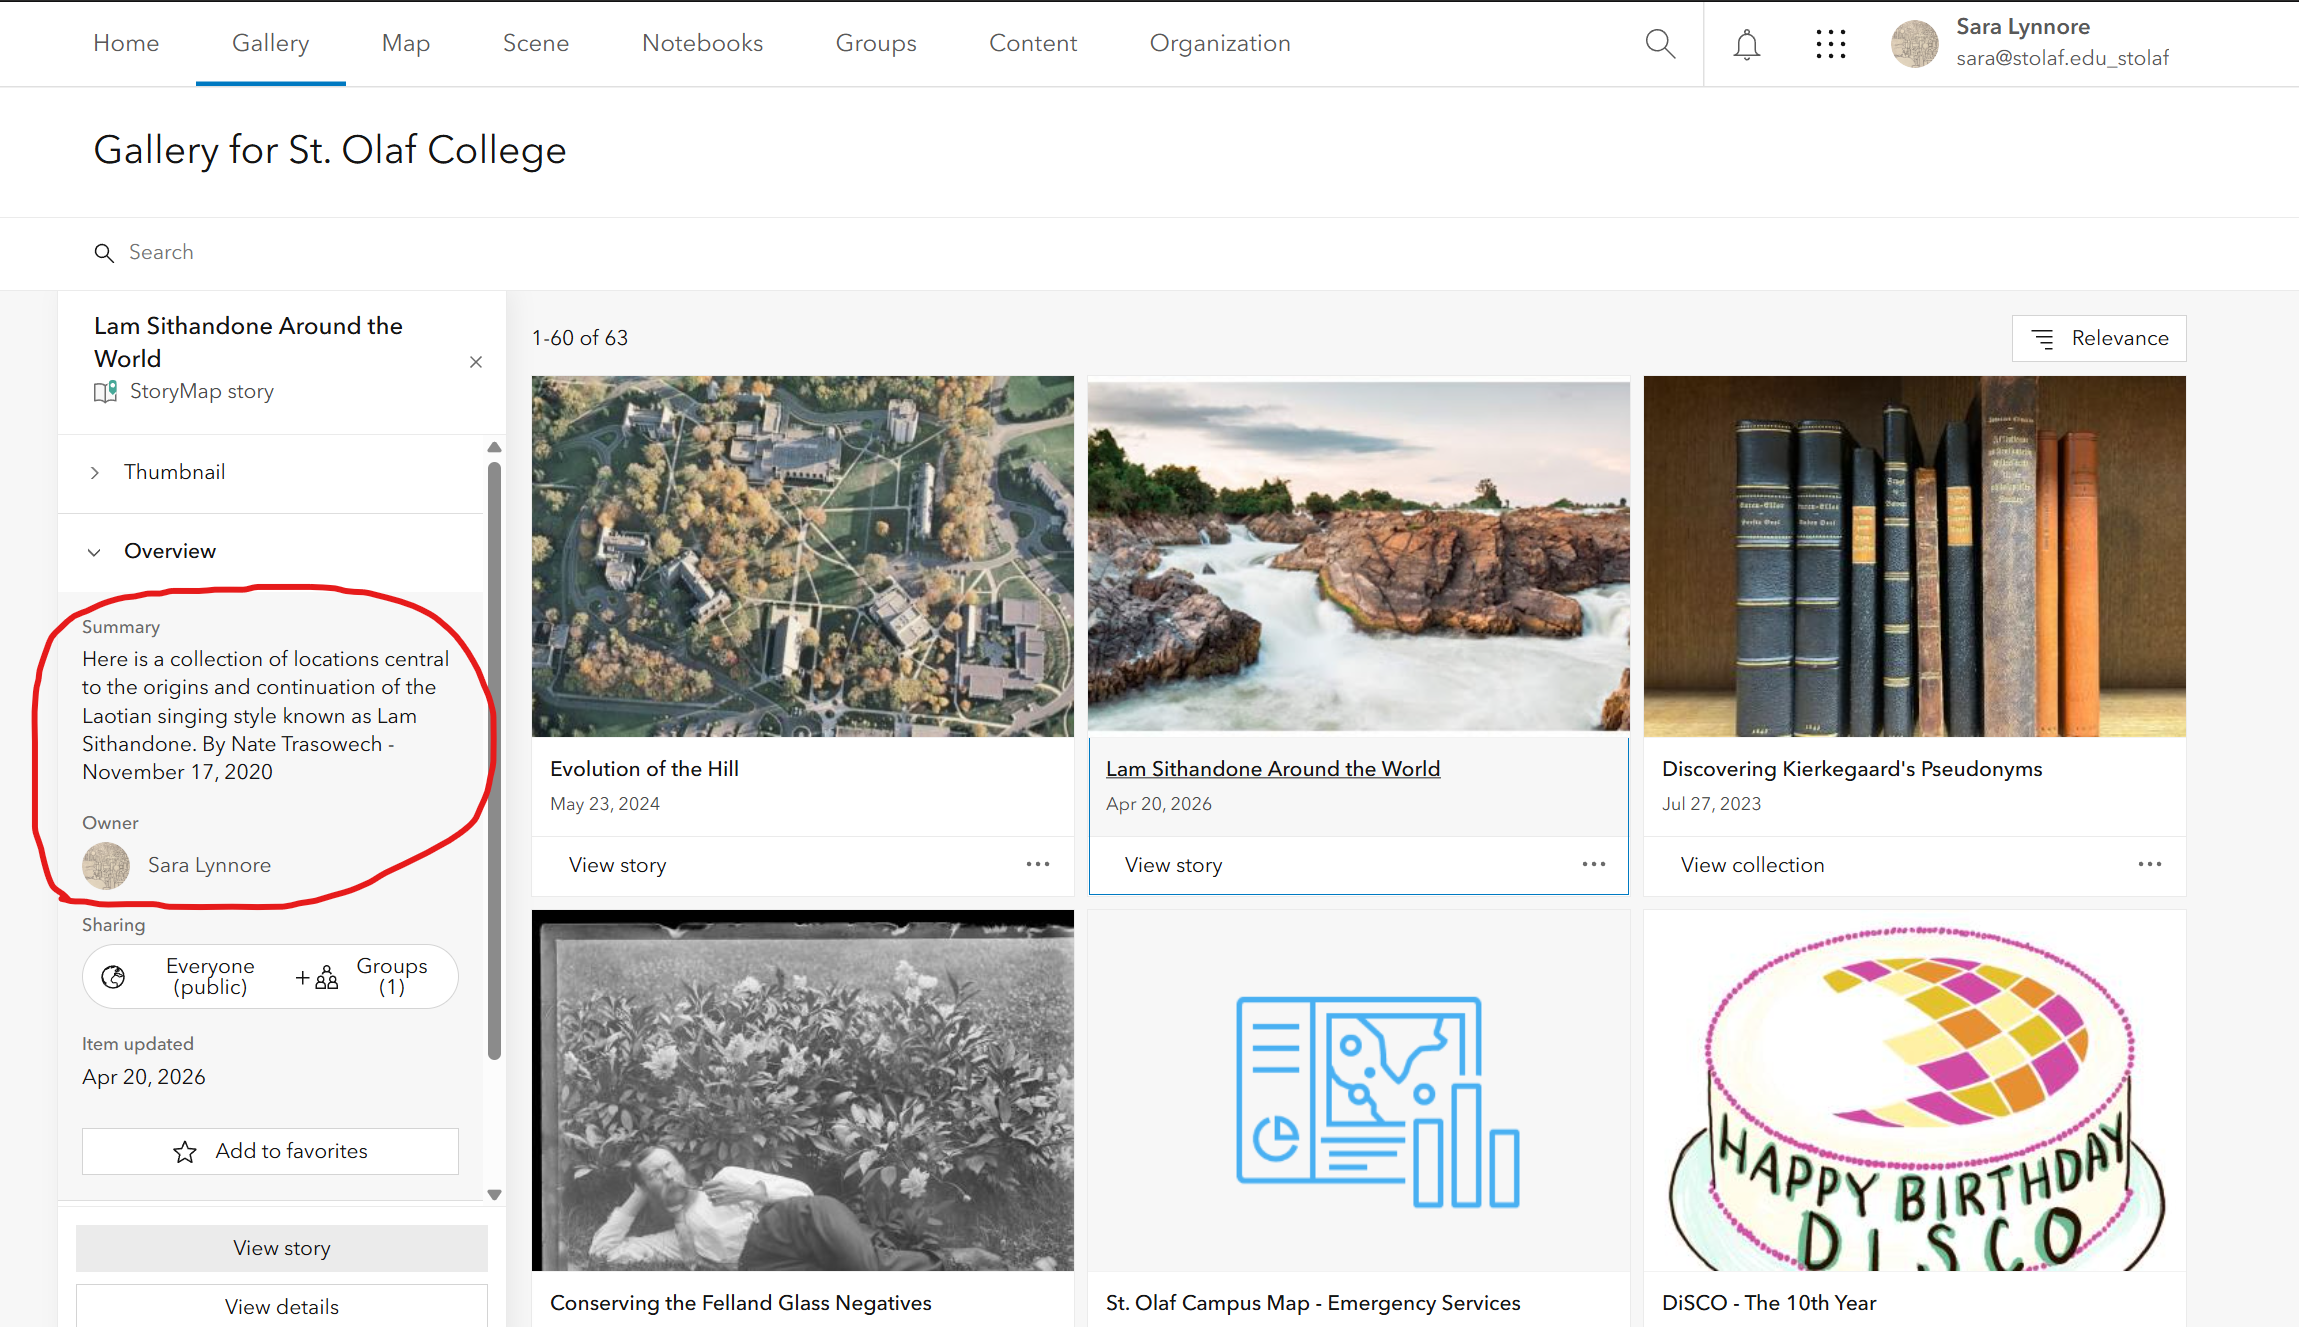
Task: Click the scroll down arrow in details panel
Action: (494, 1195)
